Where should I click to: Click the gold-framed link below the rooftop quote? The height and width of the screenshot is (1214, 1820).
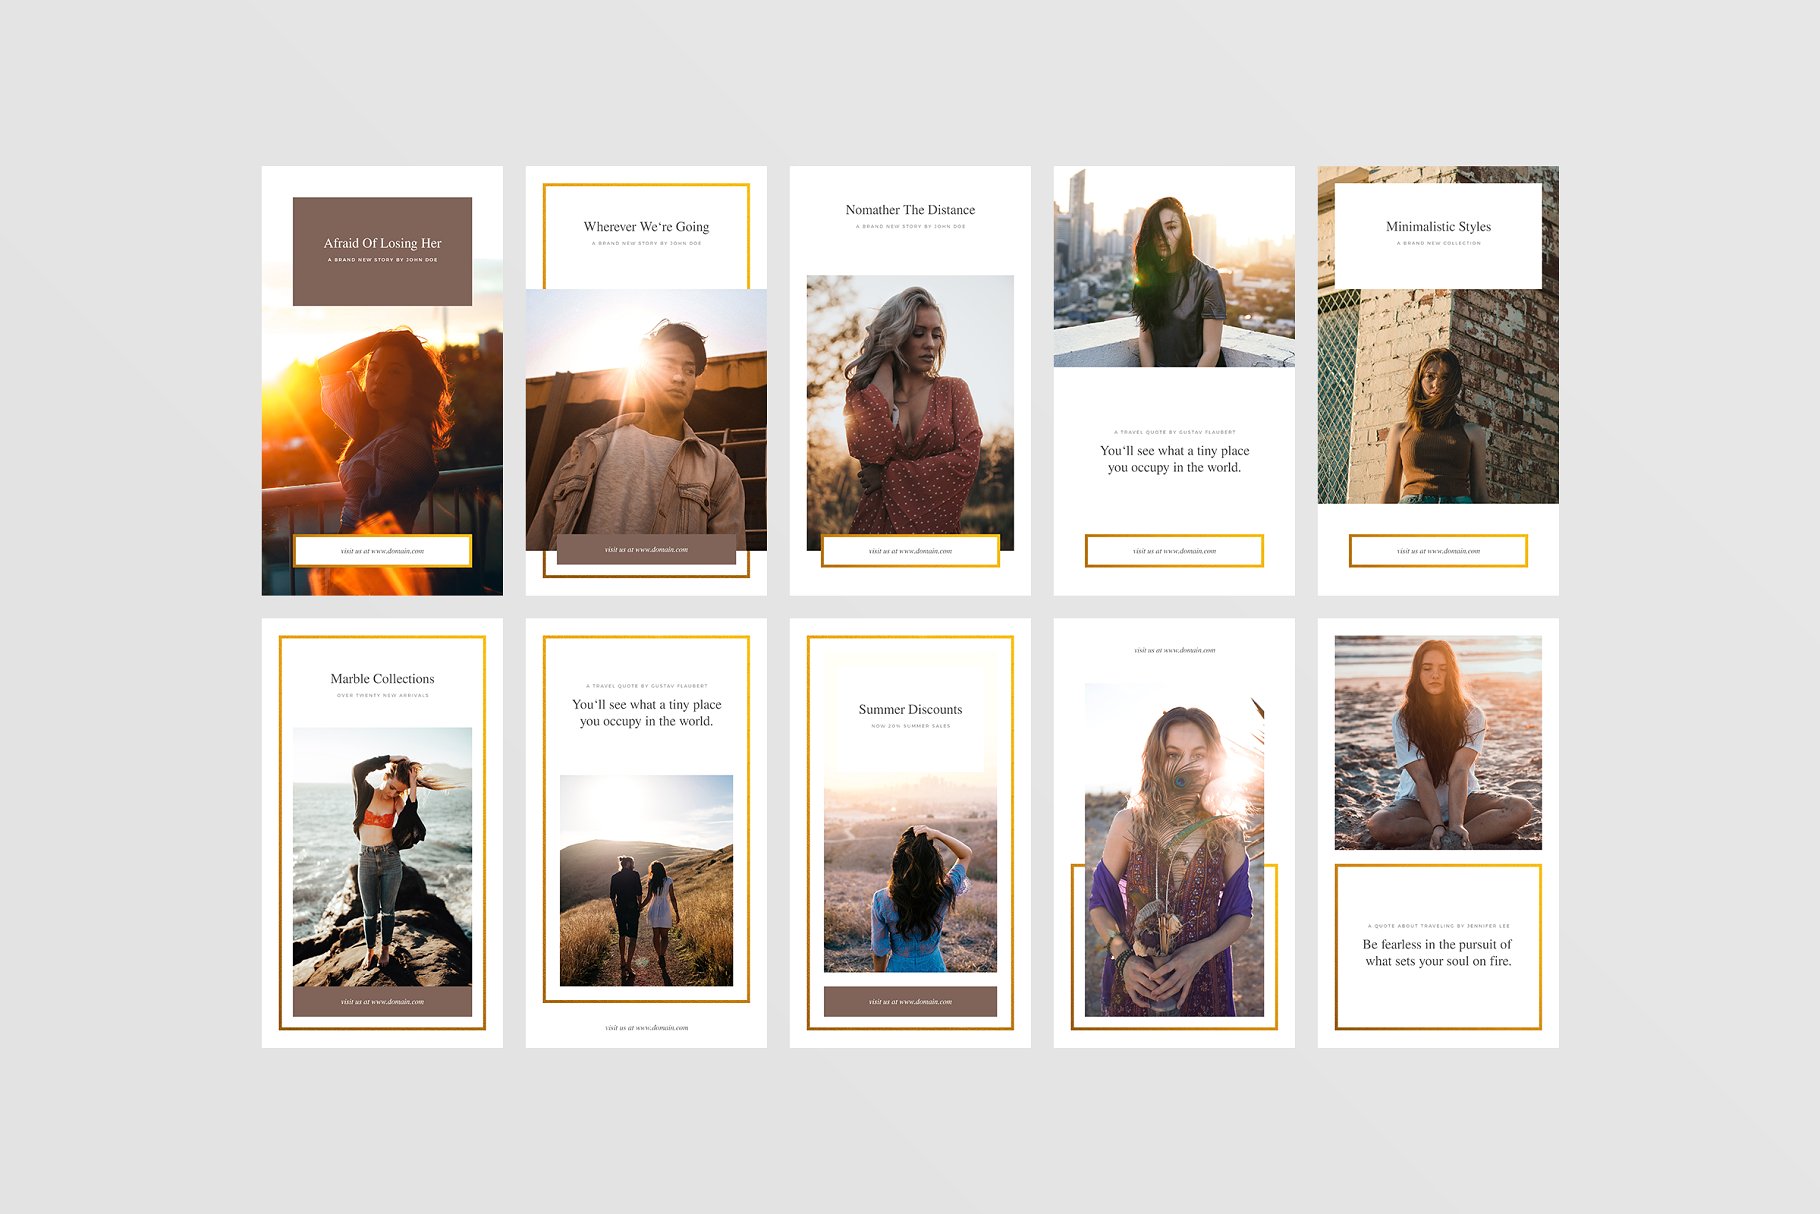1174,551
